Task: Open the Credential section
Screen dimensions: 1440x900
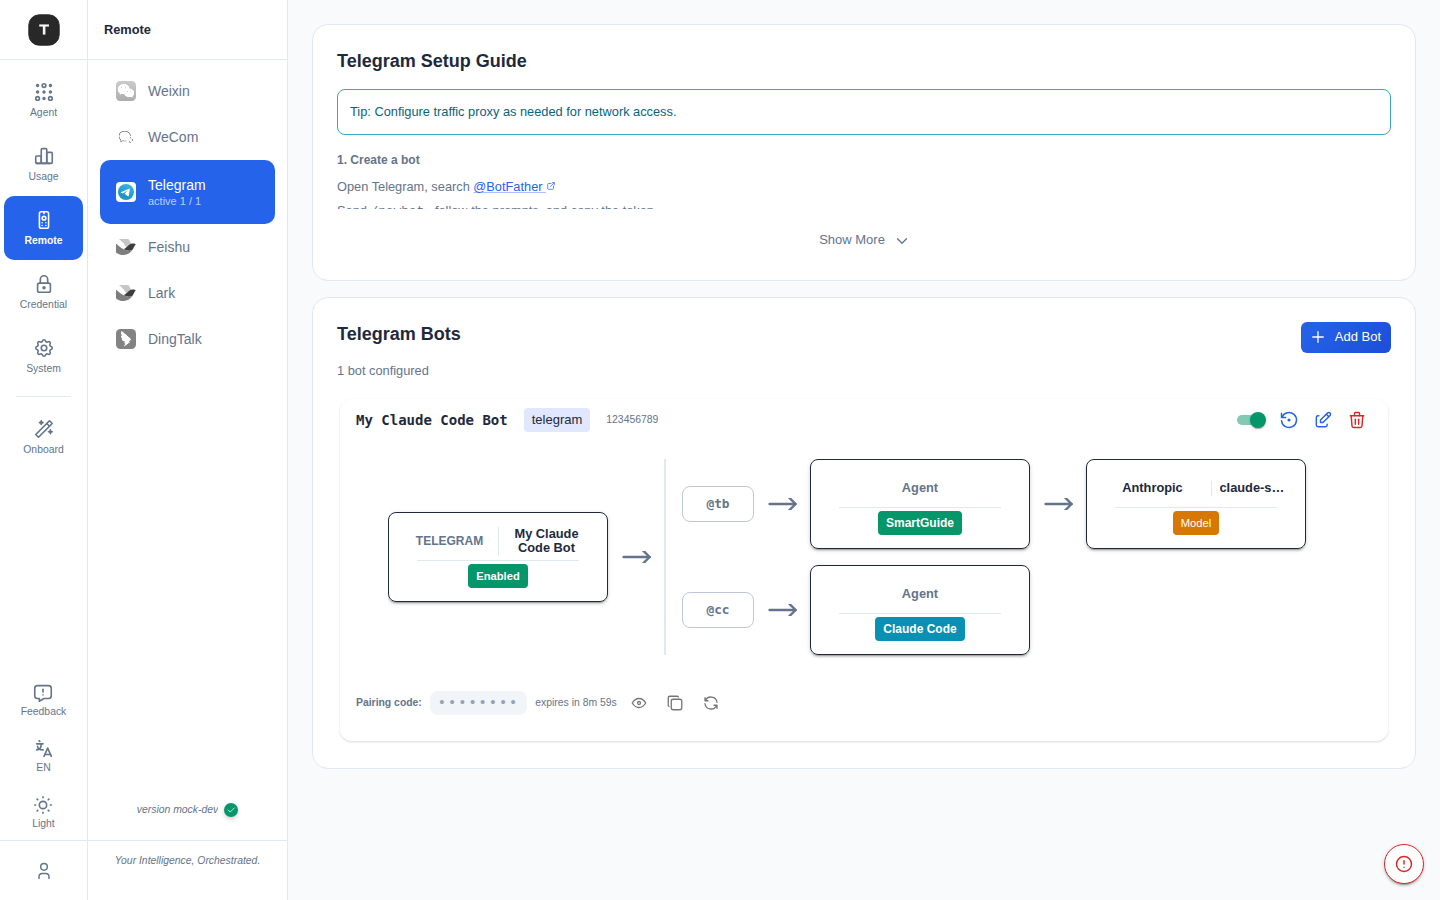Action: (44, 292)
